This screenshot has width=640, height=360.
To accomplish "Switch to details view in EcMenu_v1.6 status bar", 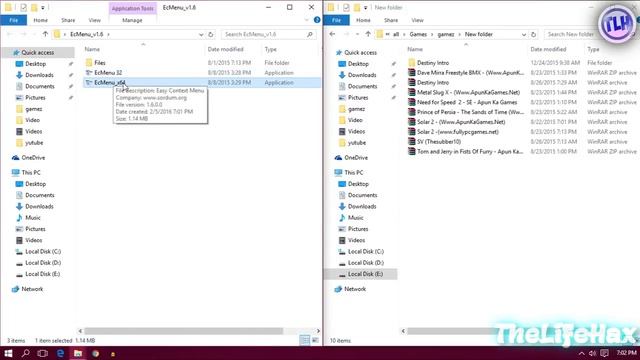I will pos(304,340).
